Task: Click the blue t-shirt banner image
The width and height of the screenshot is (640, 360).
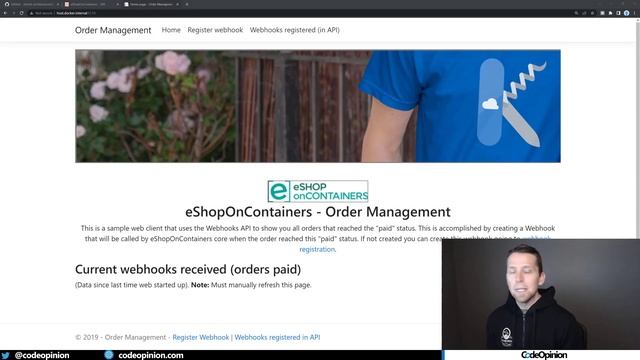Action: [x=318, y=106]
